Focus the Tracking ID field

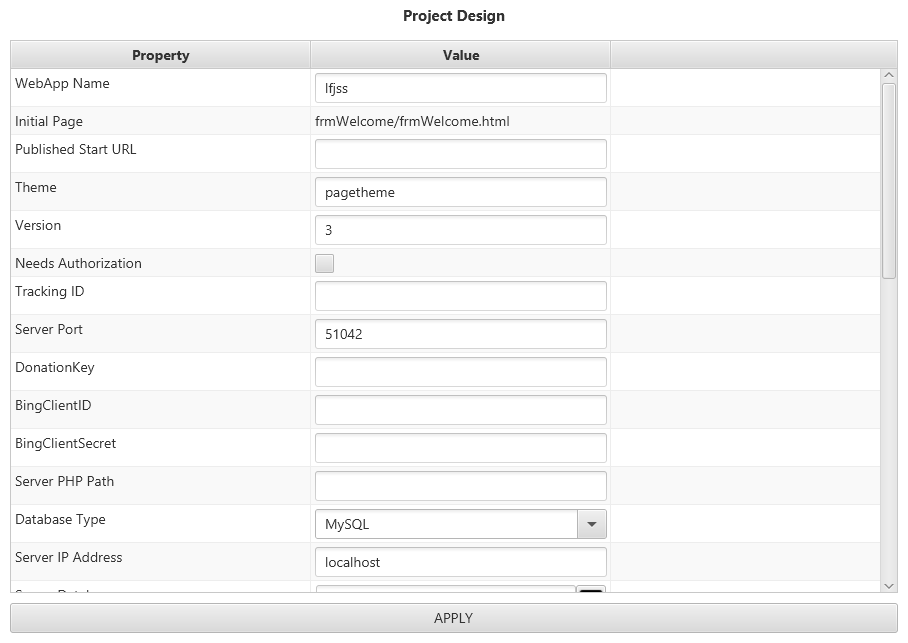[460, 296]
